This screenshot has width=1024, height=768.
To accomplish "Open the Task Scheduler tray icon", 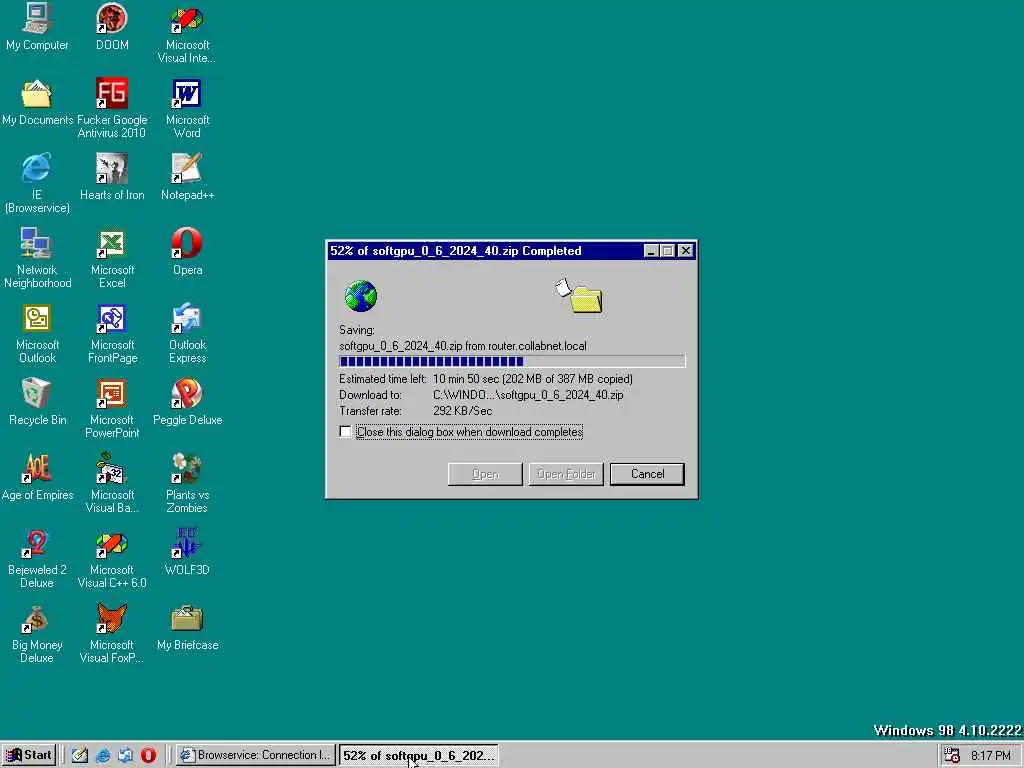I will [952, 756].
